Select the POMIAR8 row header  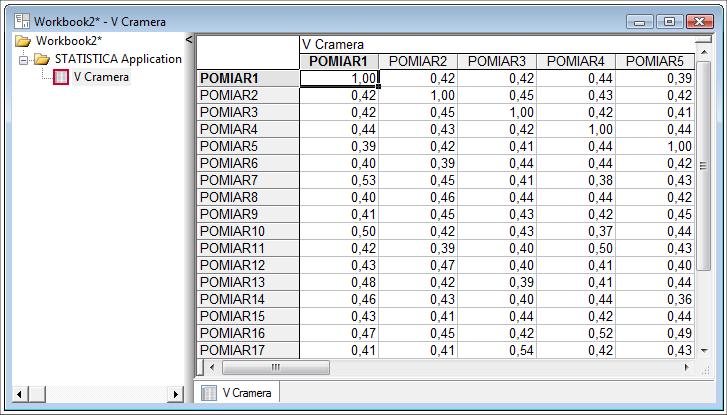[x=248, y=198]
